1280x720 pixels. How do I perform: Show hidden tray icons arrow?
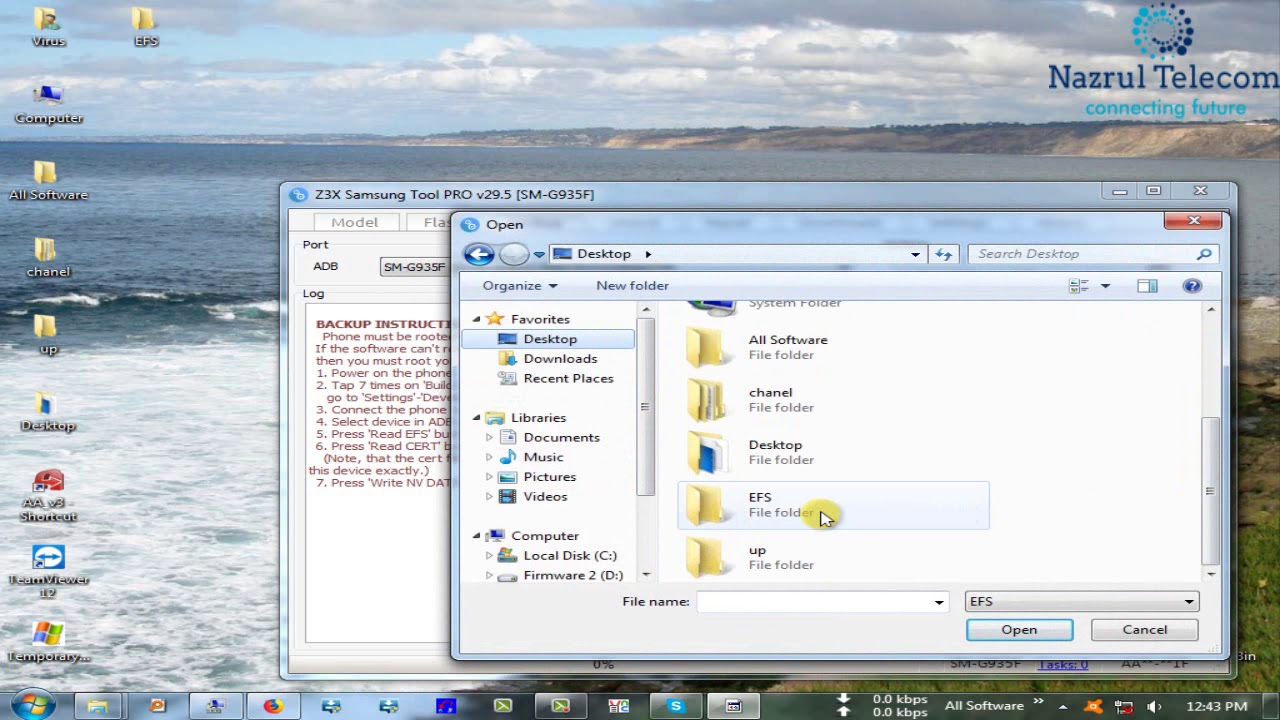point(1062,706)
